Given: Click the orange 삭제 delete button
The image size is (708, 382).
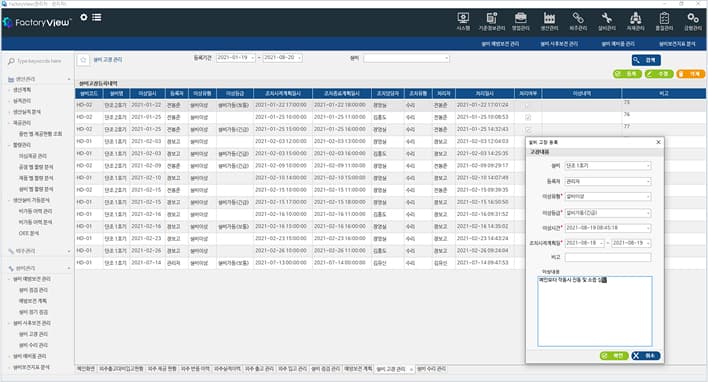Looking at the screenshot, I should [690, 74].
